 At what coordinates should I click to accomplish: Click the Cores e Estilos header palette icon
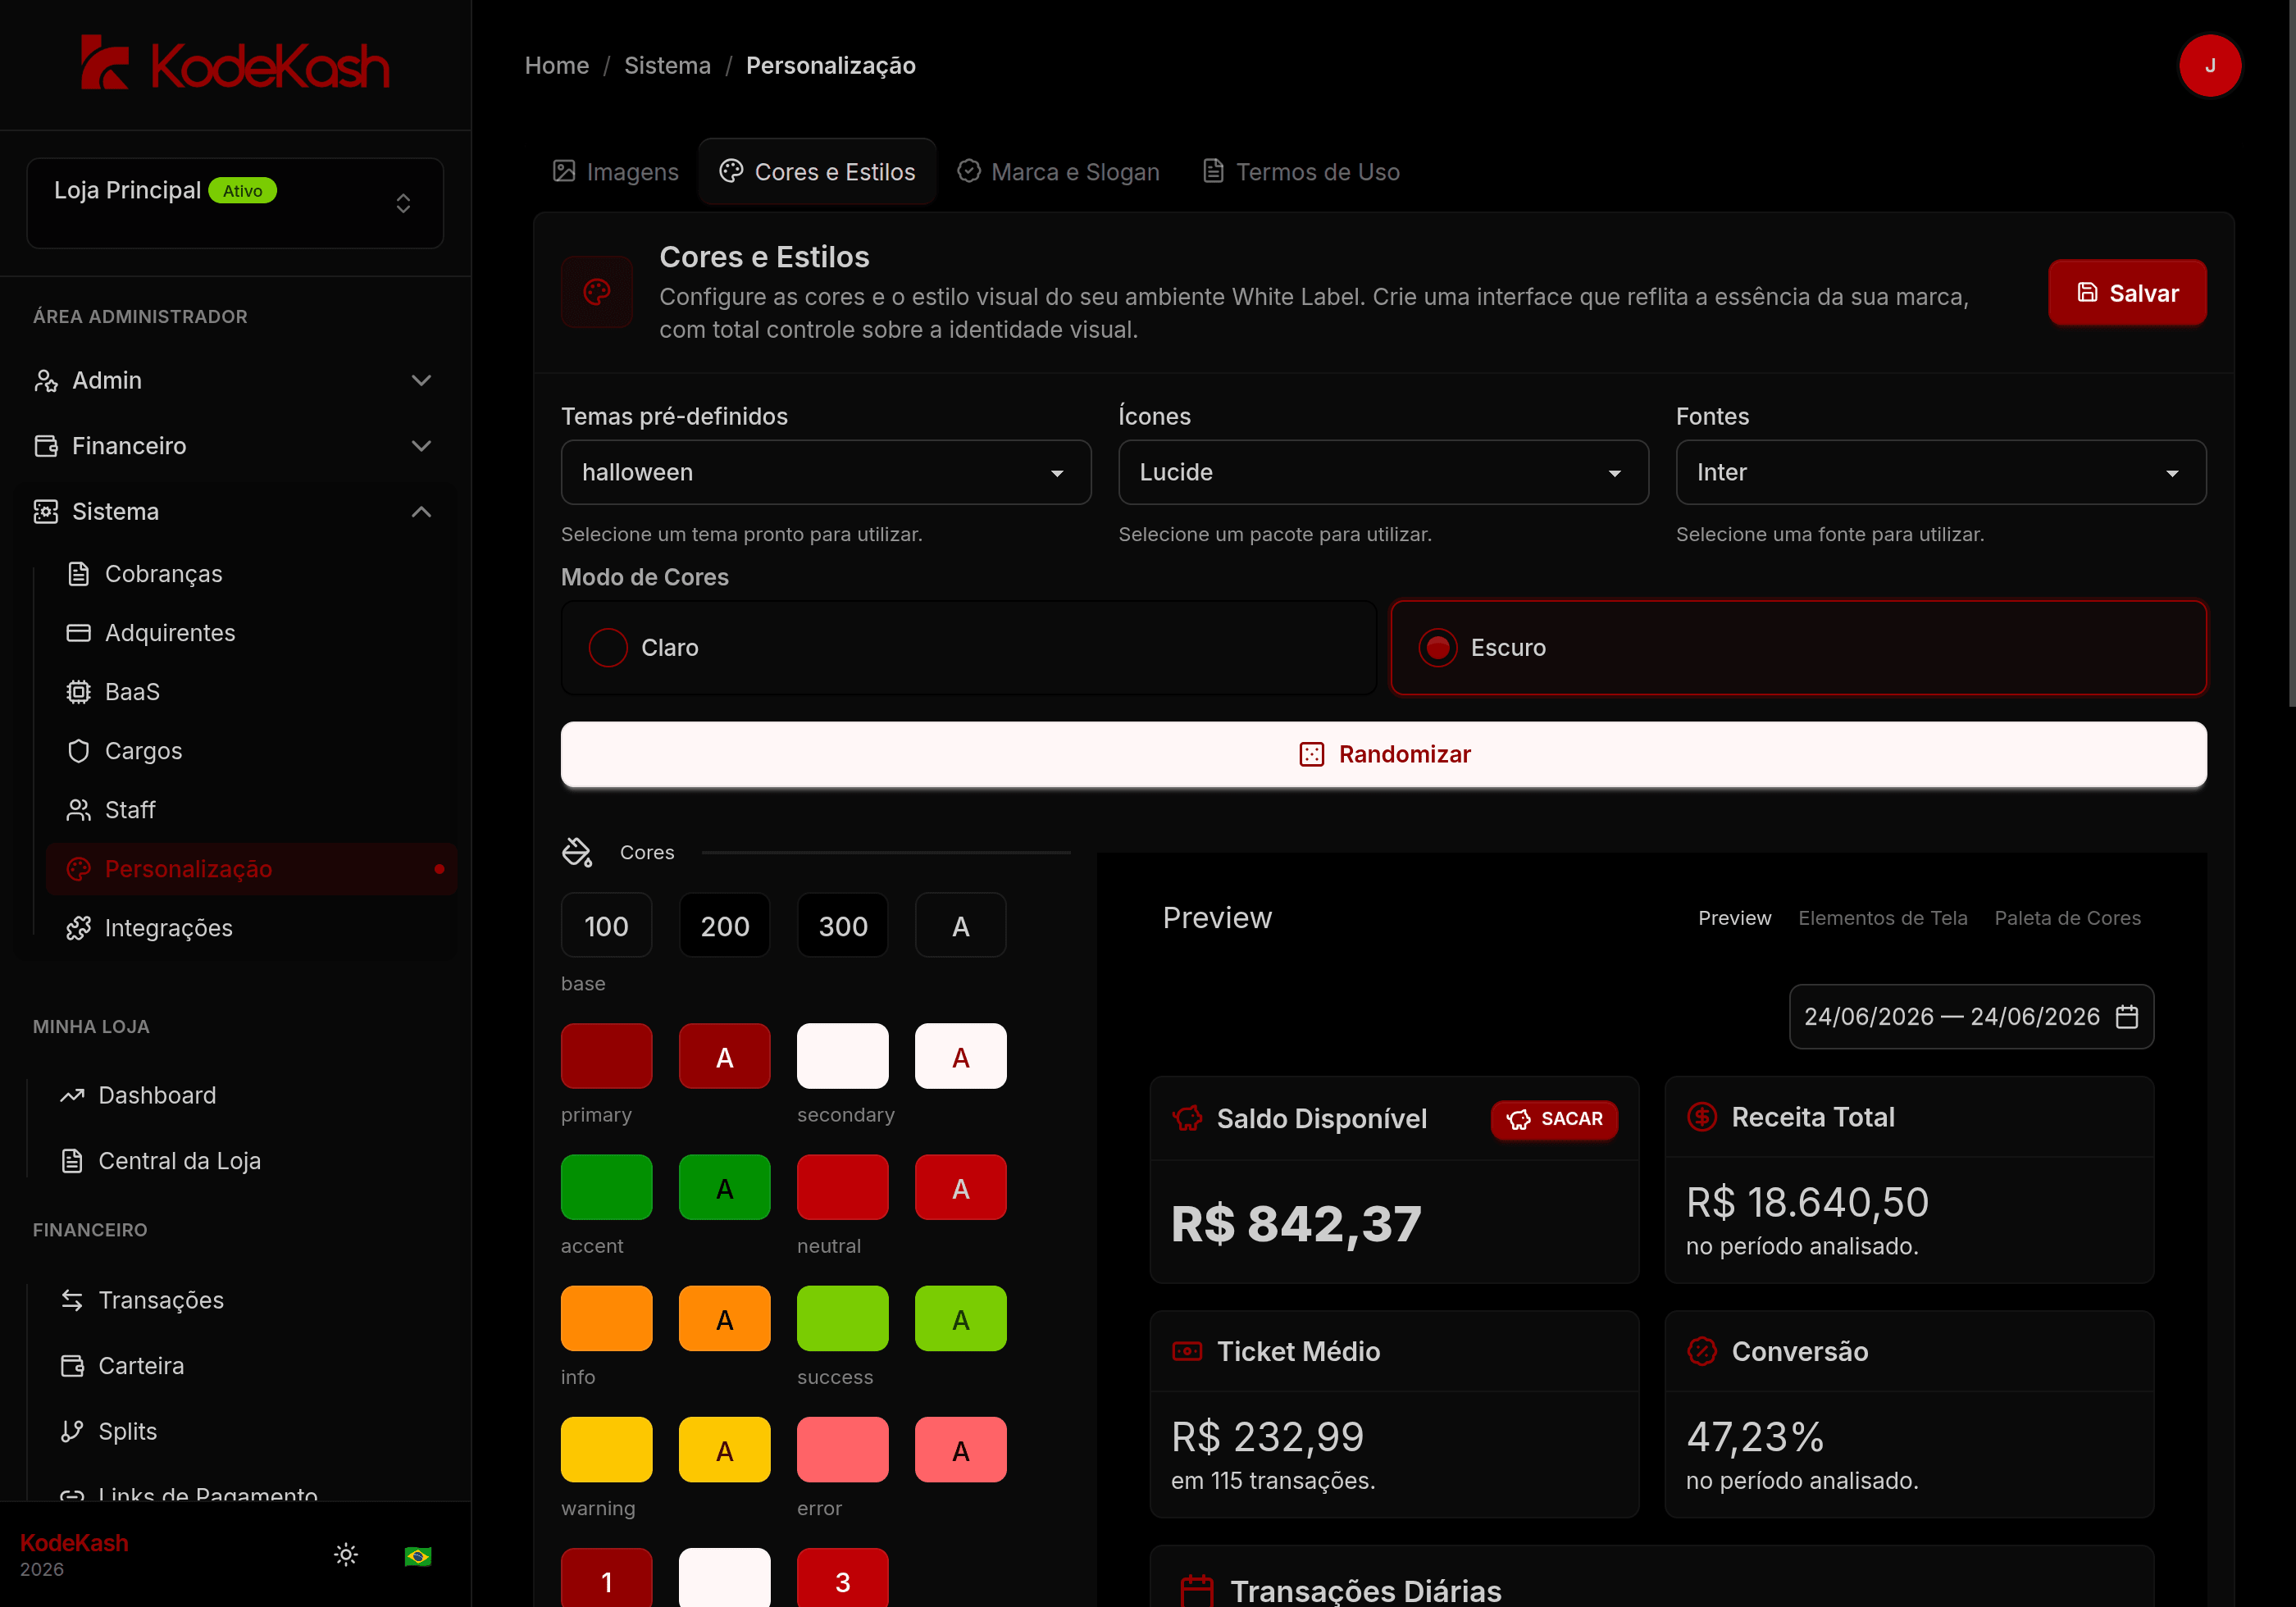[597, 292]
